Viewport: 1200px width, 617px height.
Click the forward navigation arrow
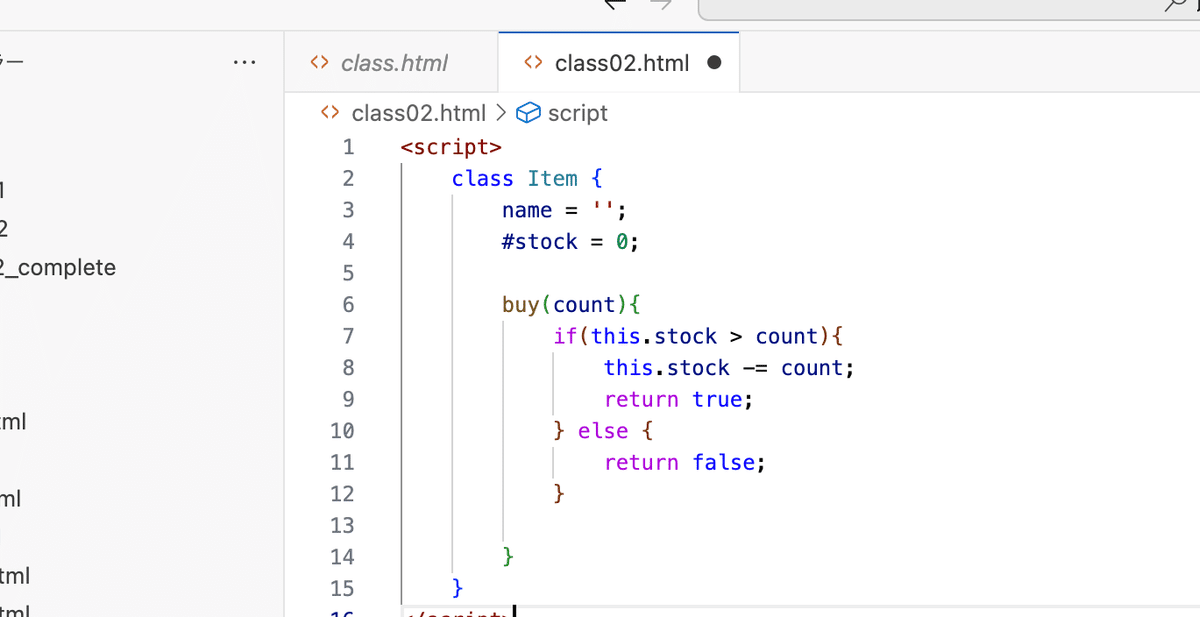point(660,6)
